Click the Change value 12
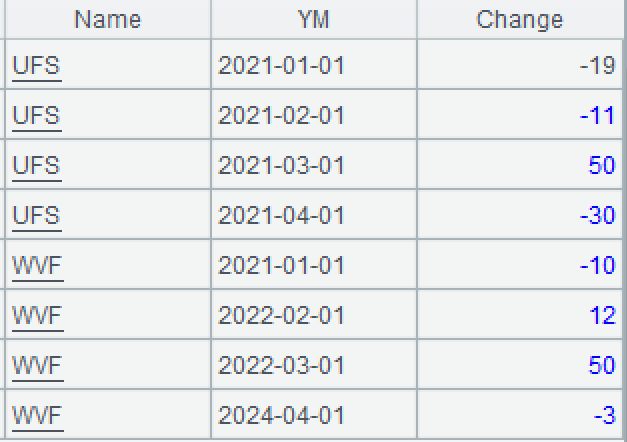 tap(602, 316)
